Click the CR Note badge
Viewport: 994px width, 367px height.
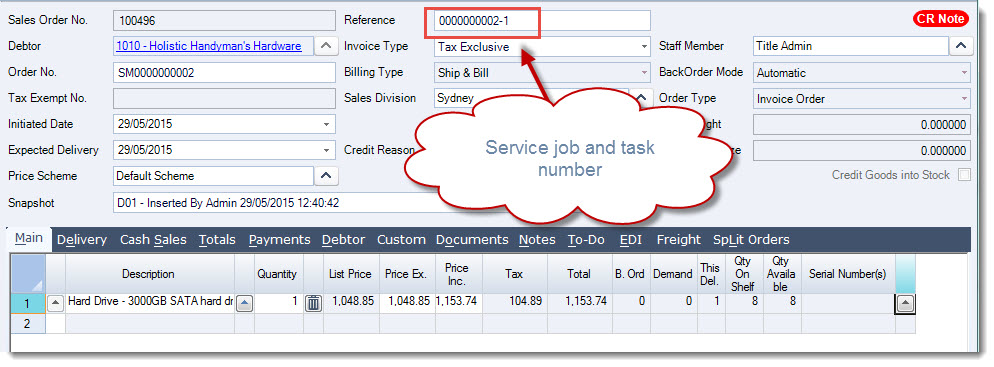941,19
